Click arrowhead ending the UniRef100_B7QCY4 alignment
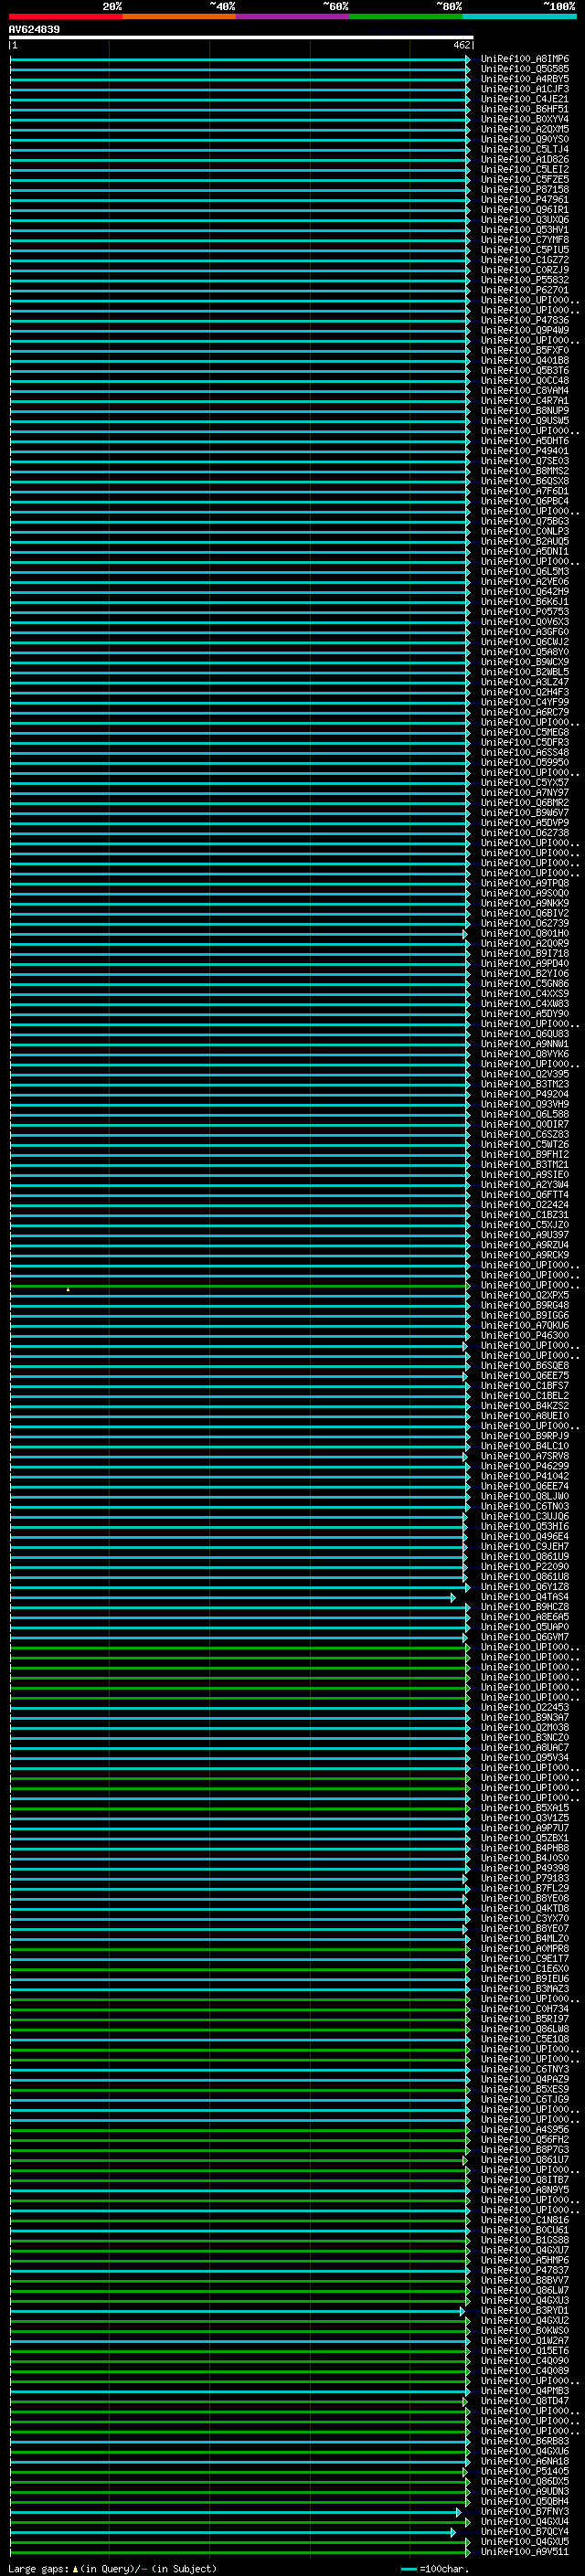 tap(453, 2532)
